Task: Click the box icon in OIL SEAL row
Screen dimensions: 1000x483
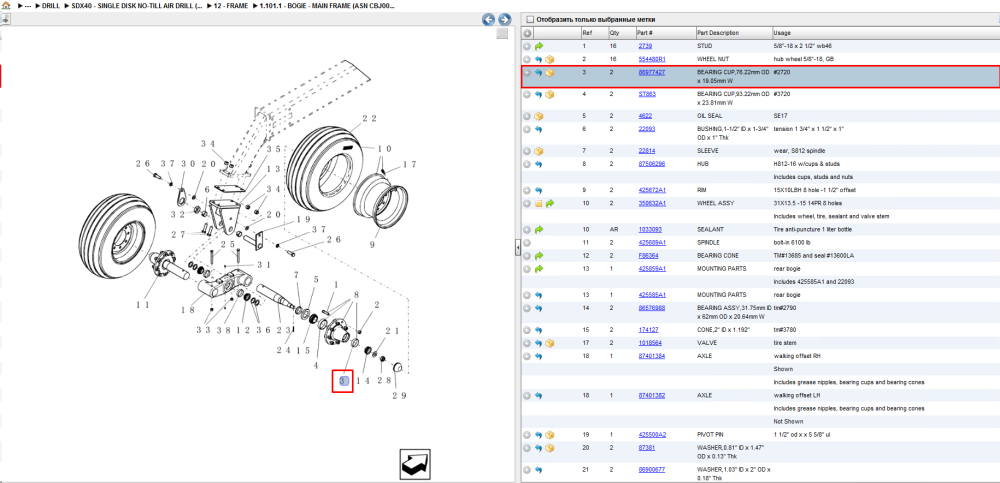Action: 539,116
